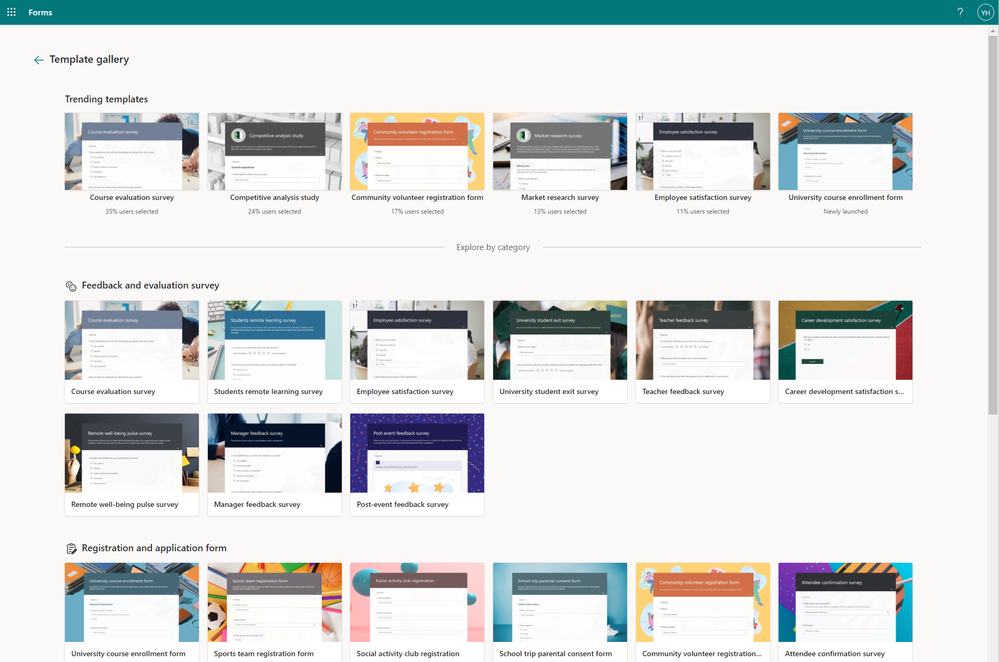Go back using the Template gallery arrow
This screenshot has height=662, width=999.
(x=39, y=60)
